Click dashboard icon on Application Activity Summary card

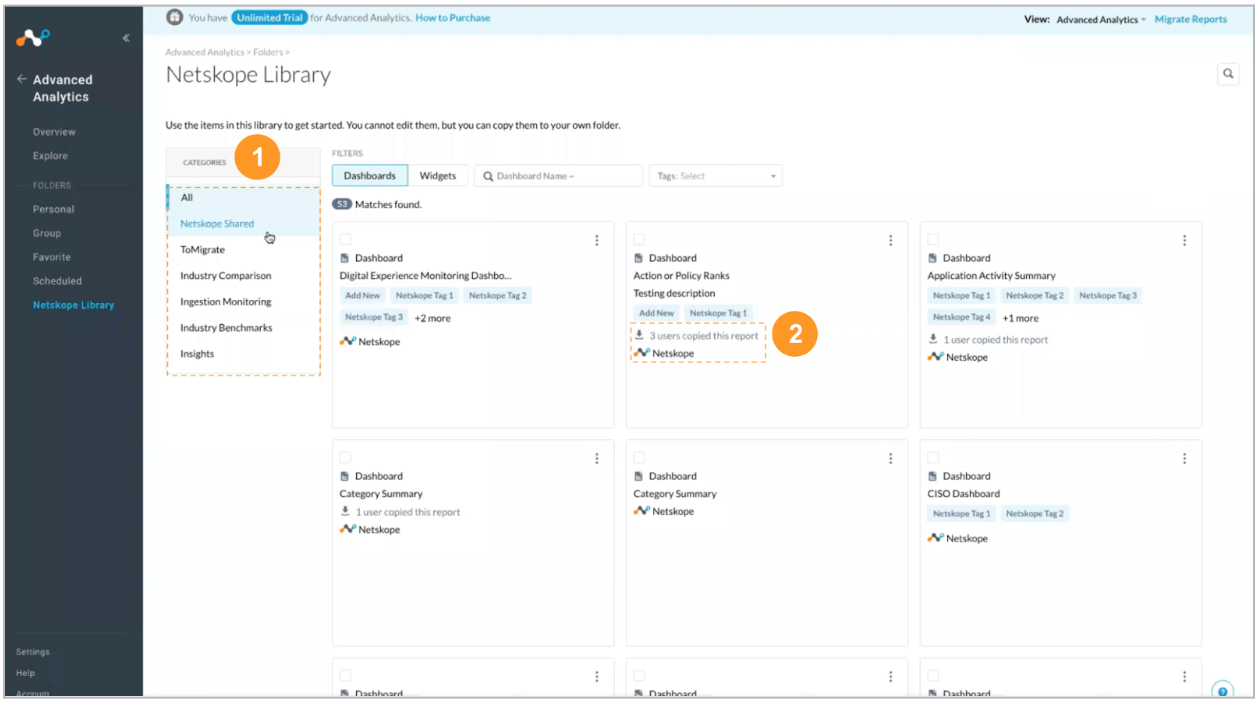click(933, 258)
